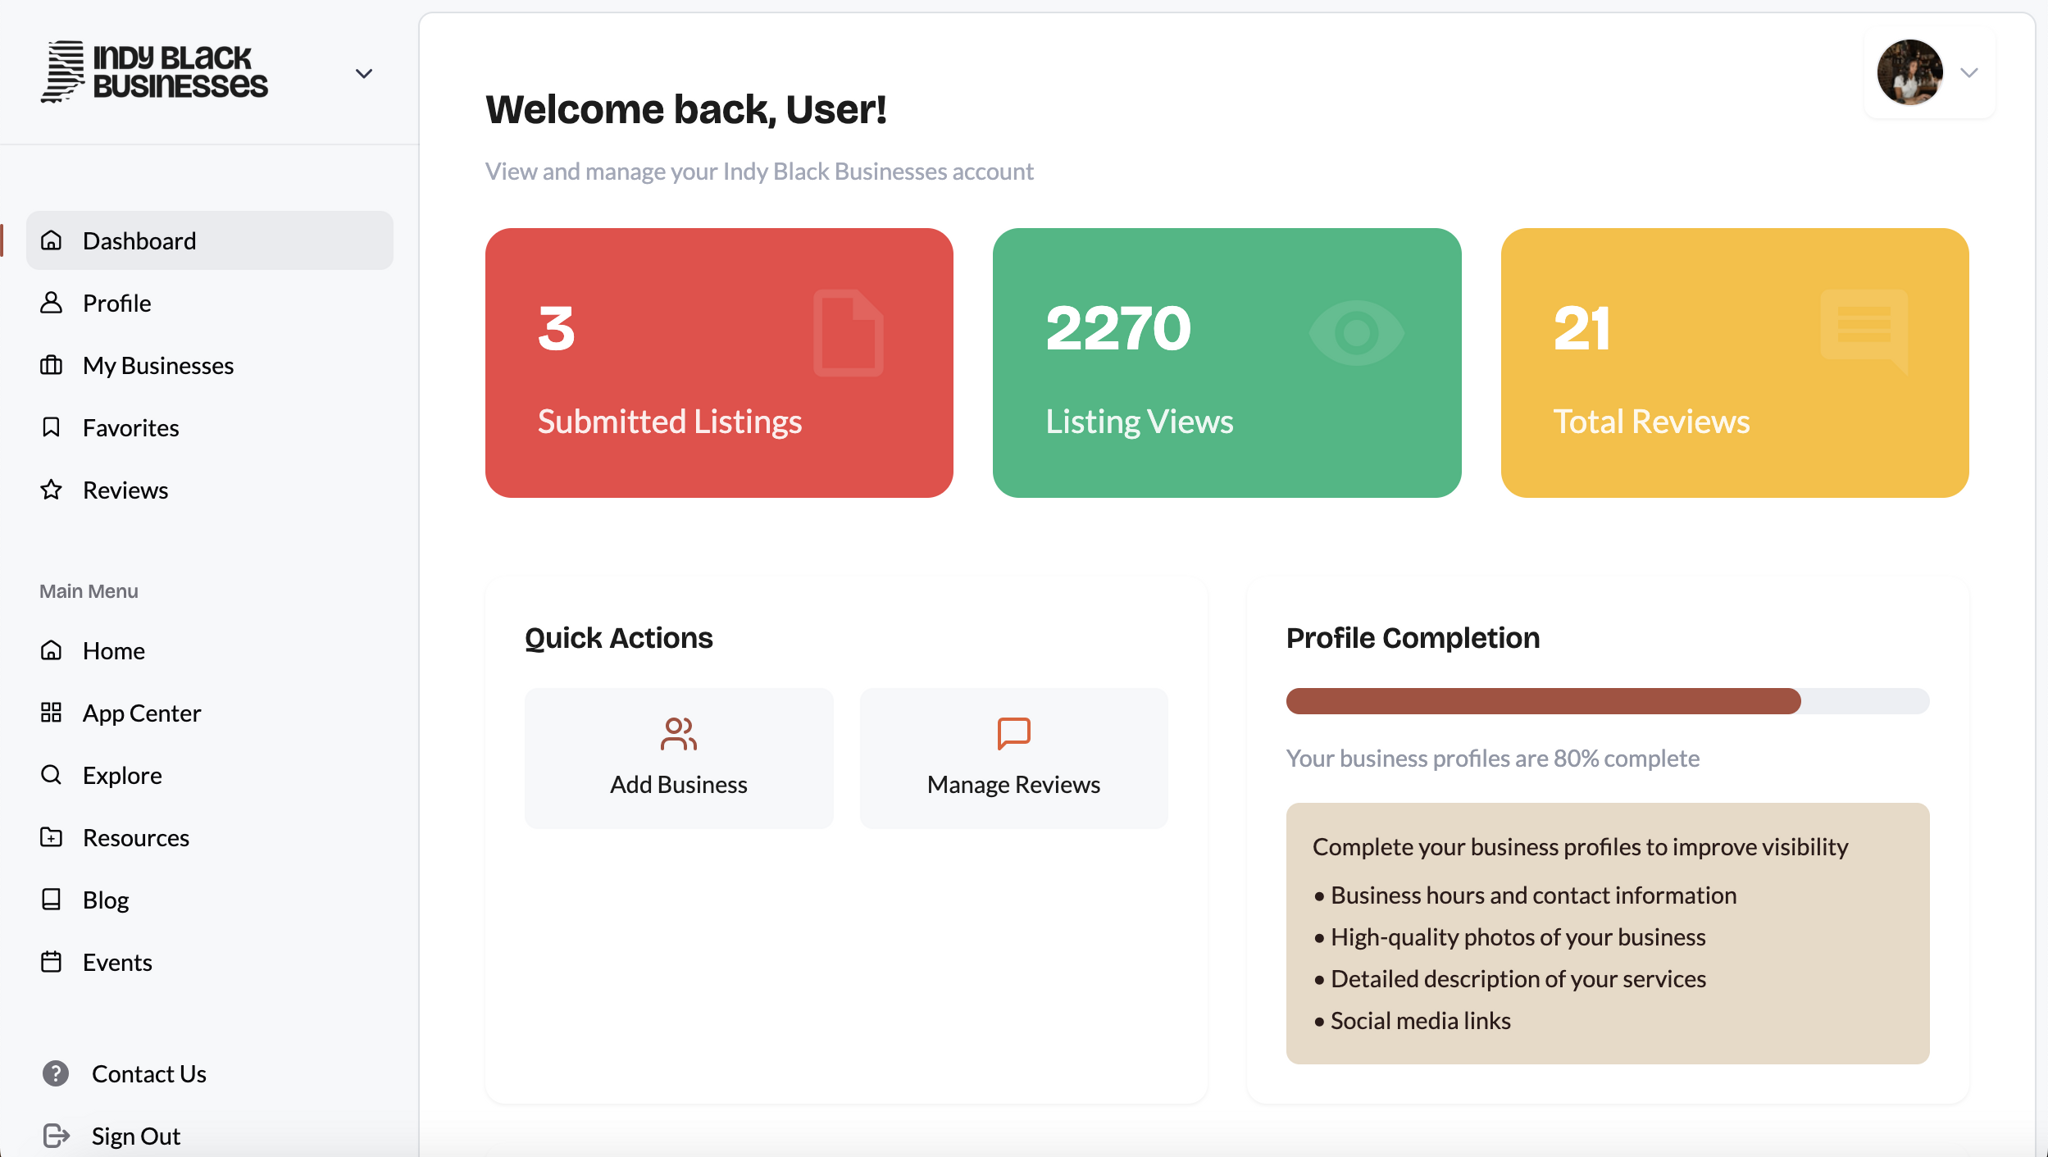Viewport: 2048px width, 1157px height.
Task: Open the App Center grid icon
Action: [52, 712]
